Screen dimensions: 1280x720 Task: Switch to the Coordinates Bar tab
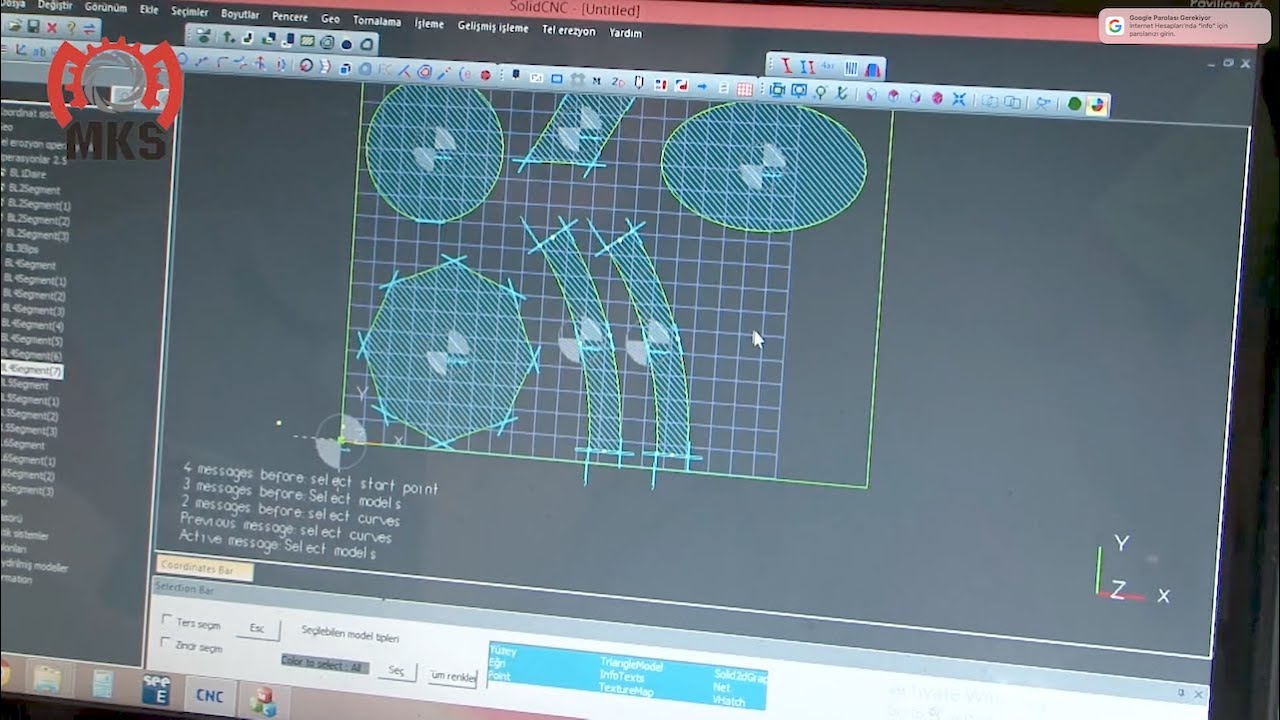click(x=205, y=568)
